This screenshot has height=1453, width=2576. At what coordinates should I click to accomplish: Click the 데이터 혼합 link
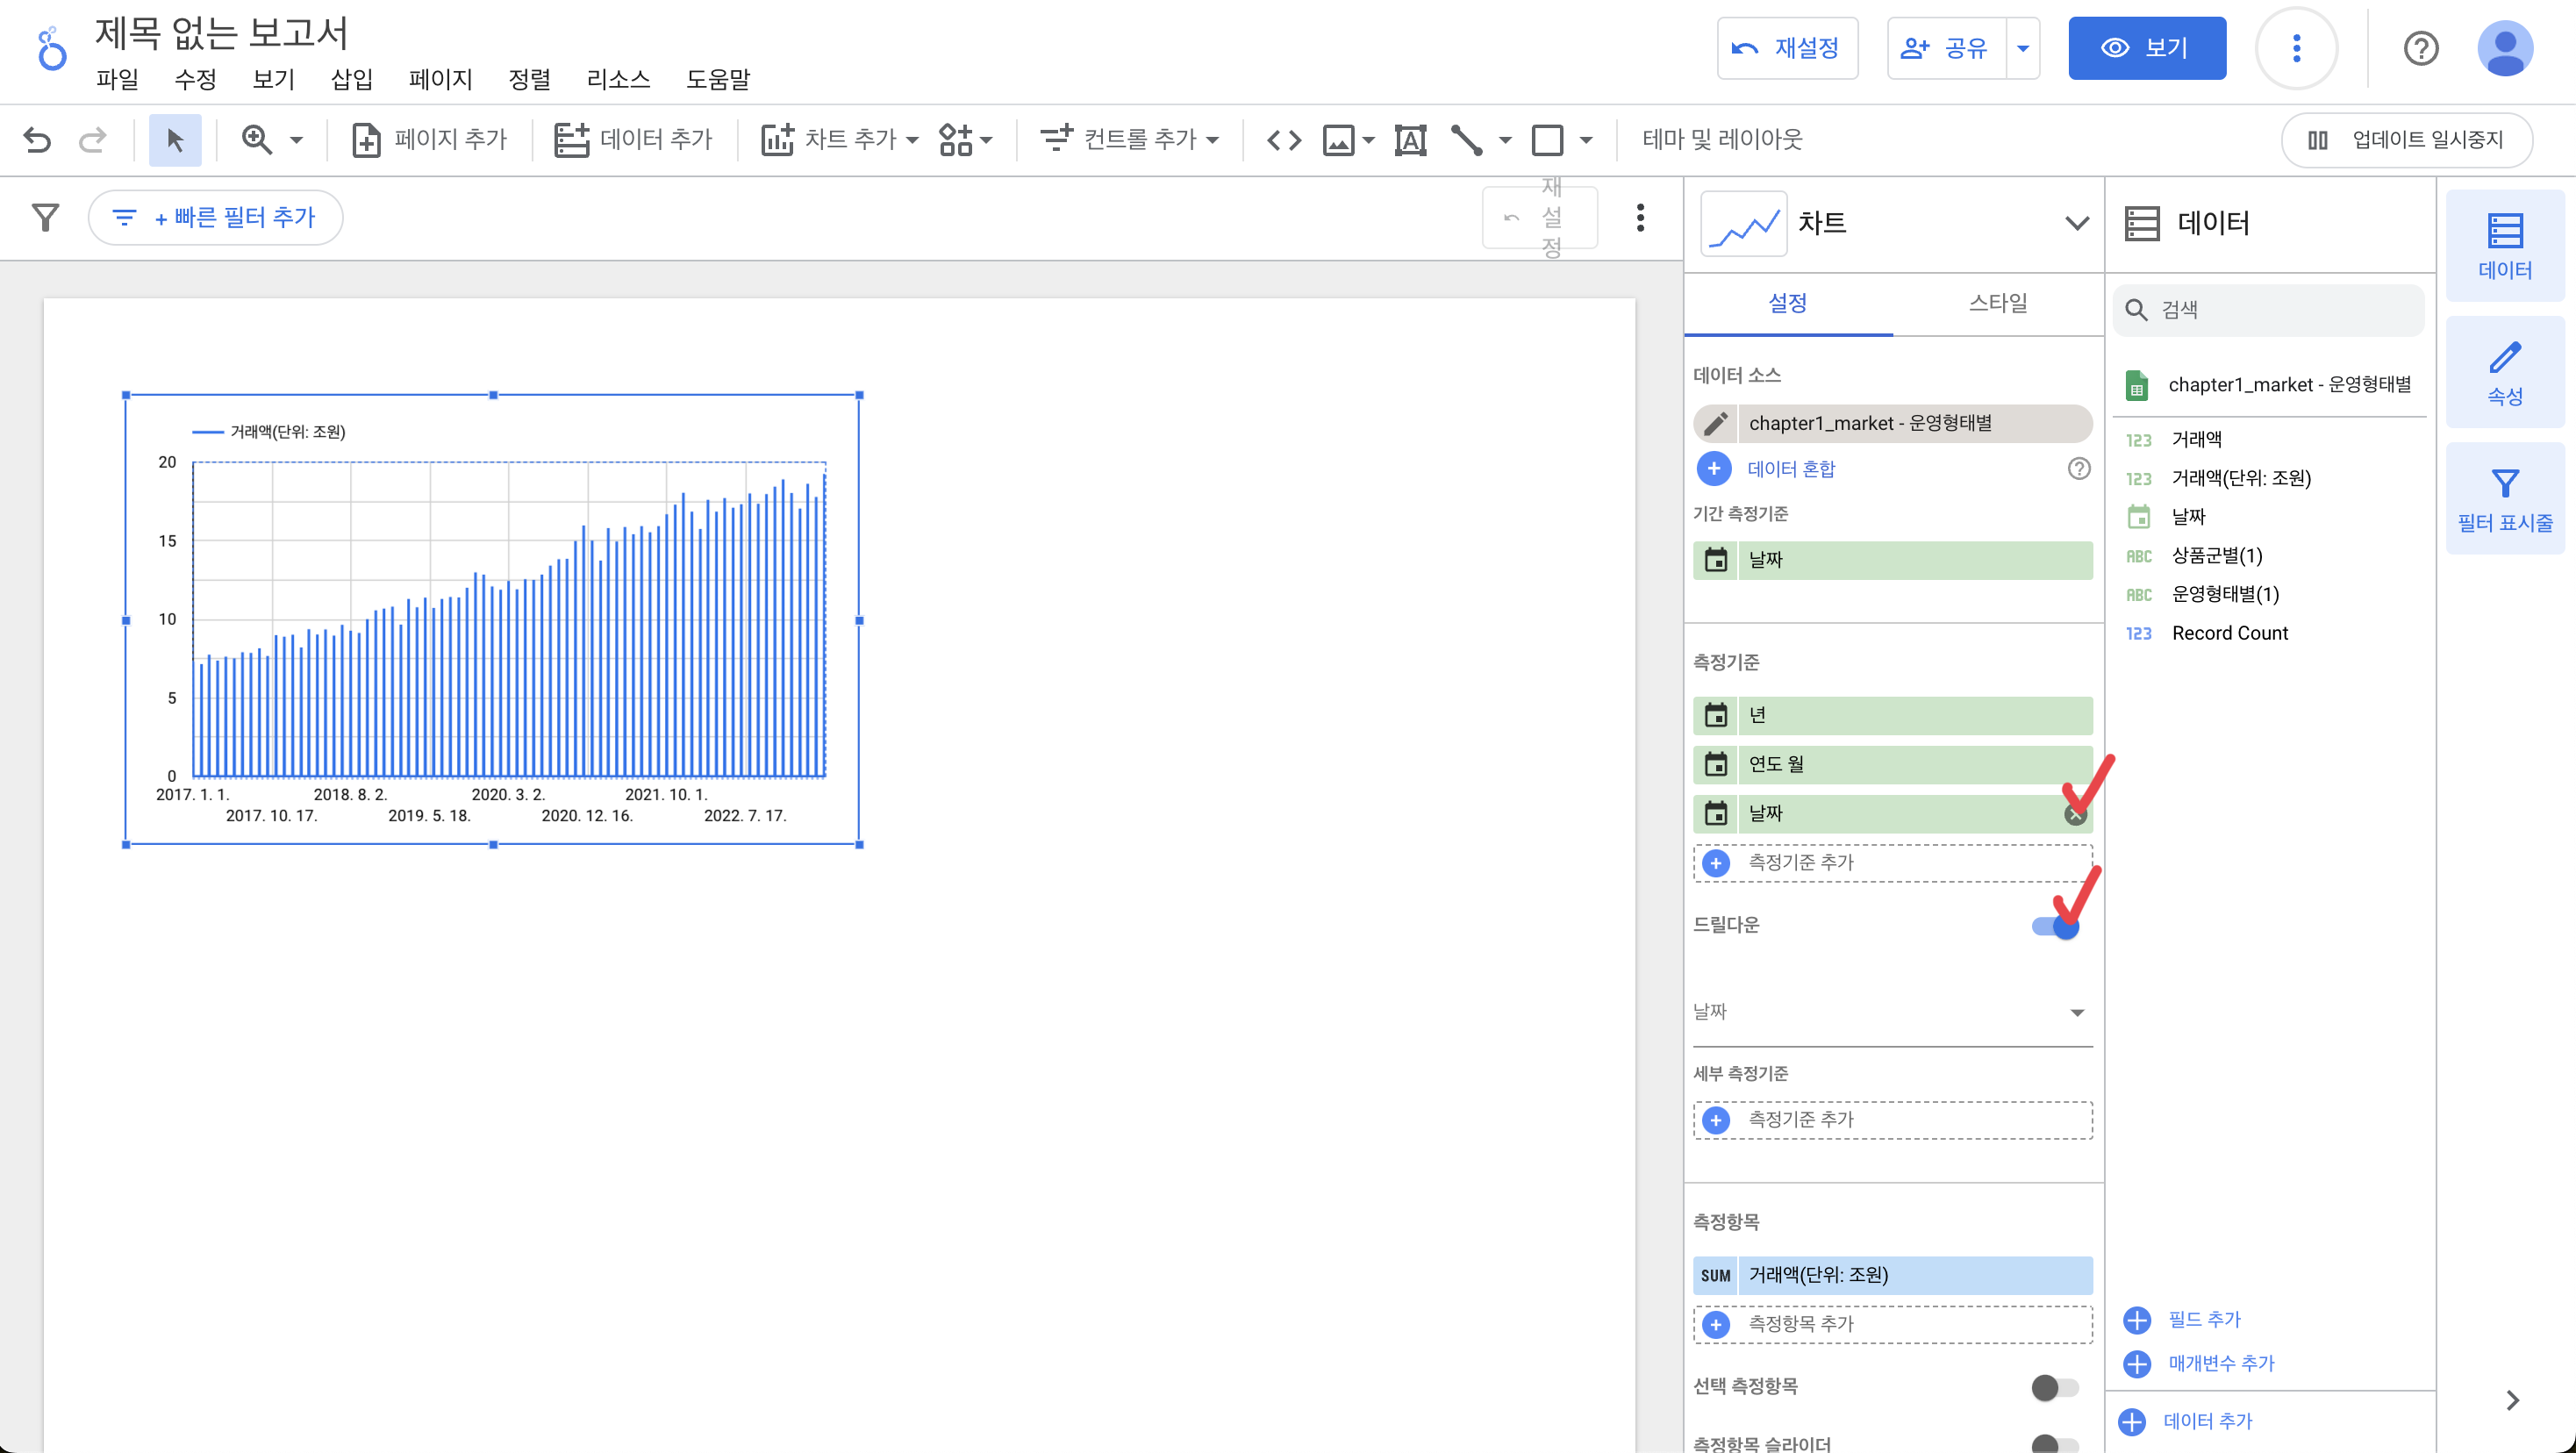tap(1790, 469)
